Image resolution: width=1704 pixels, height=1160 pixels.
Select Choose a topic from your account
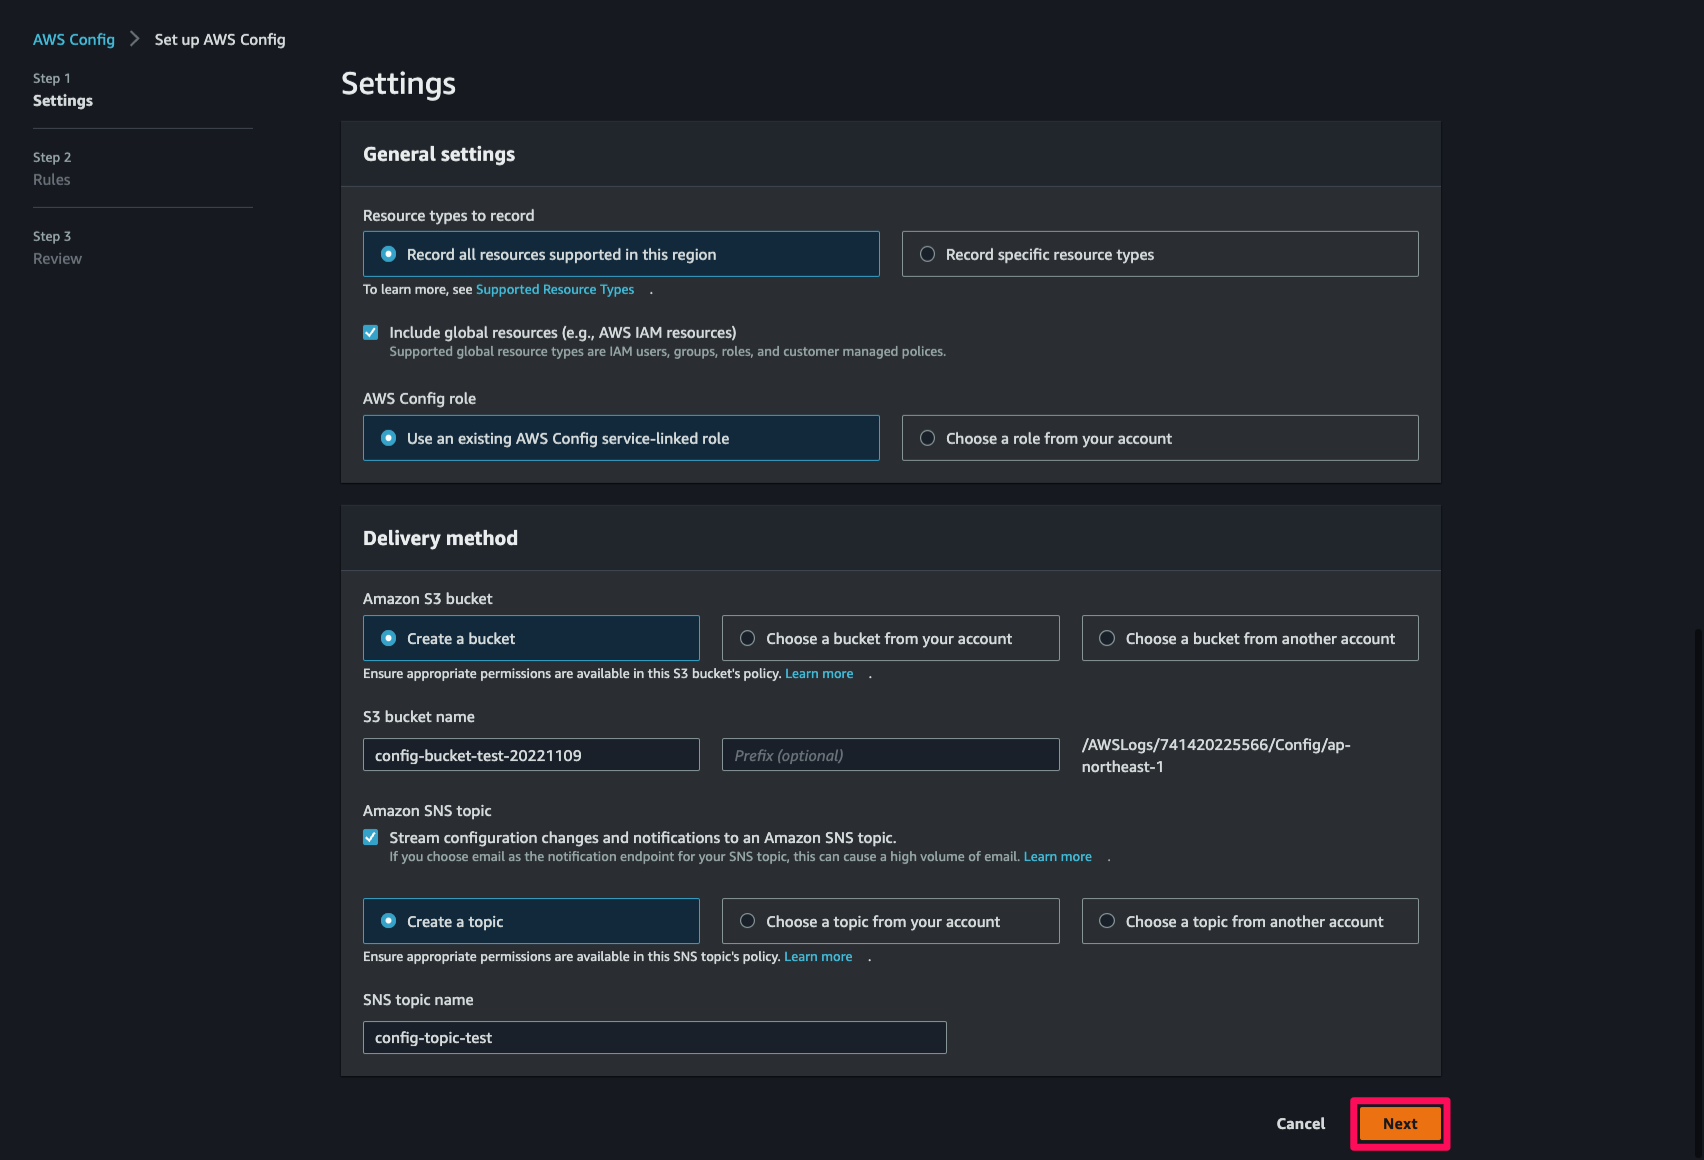(890, 921)
